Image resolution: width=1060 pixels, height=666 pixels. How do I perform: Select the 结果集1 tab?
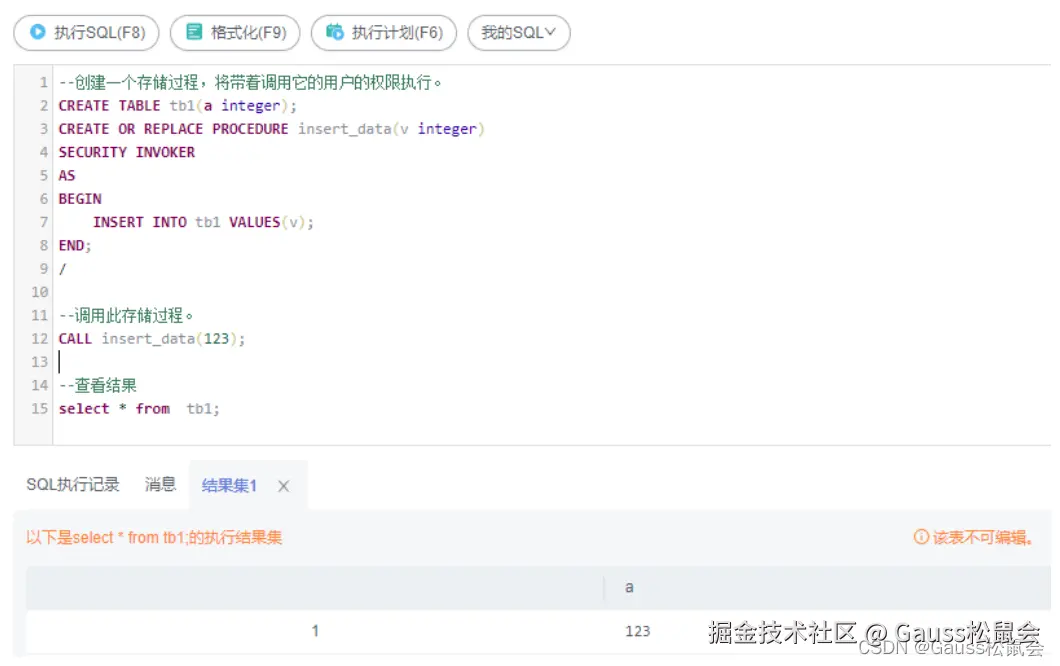point(228,486)
